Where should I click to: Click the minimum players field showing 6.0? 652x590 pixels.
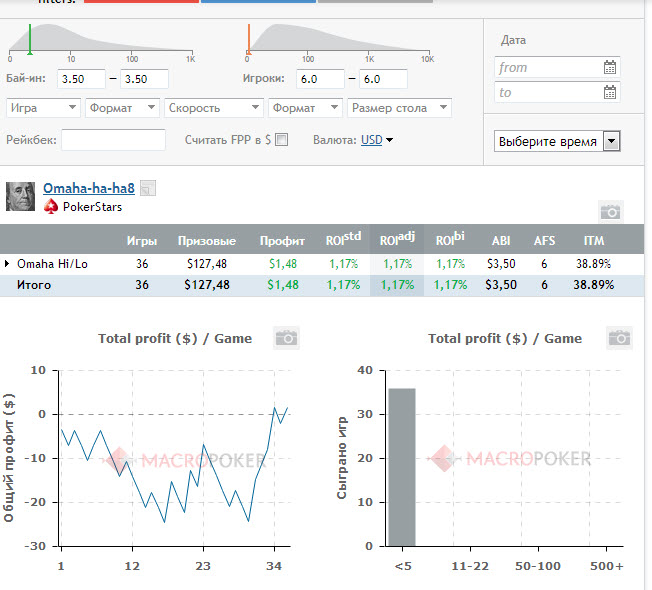(x=320, y=79)
